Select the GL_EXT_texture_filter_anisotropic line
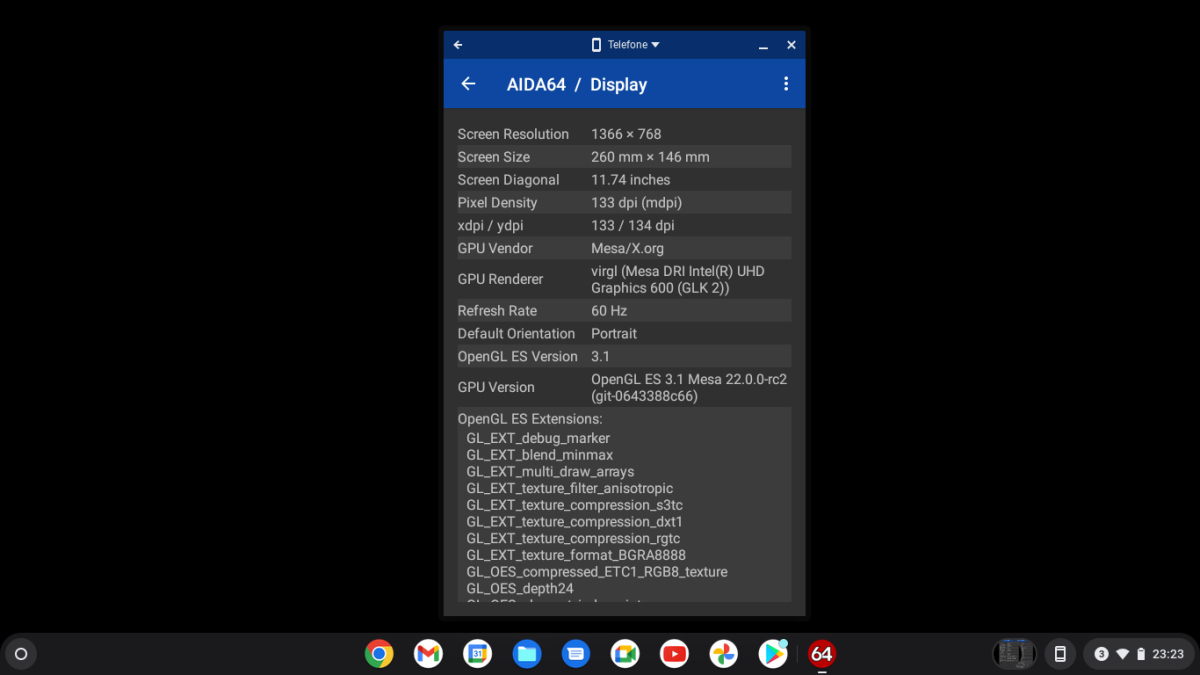This screenshot has height=675, width=1200. point(570,489)
